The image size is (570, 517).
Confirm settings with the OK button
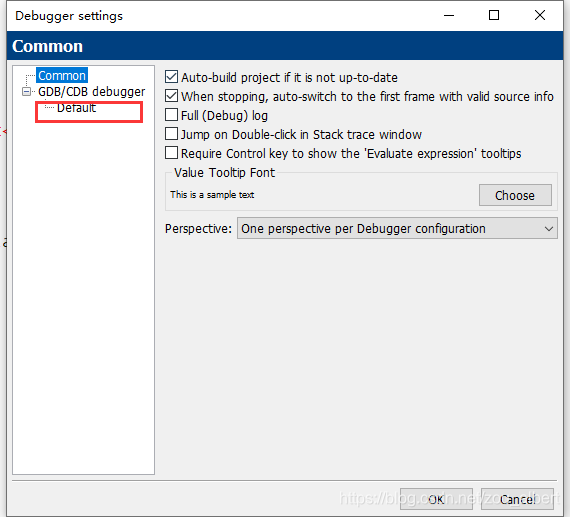pyautogui.click(x=436, y=499)
